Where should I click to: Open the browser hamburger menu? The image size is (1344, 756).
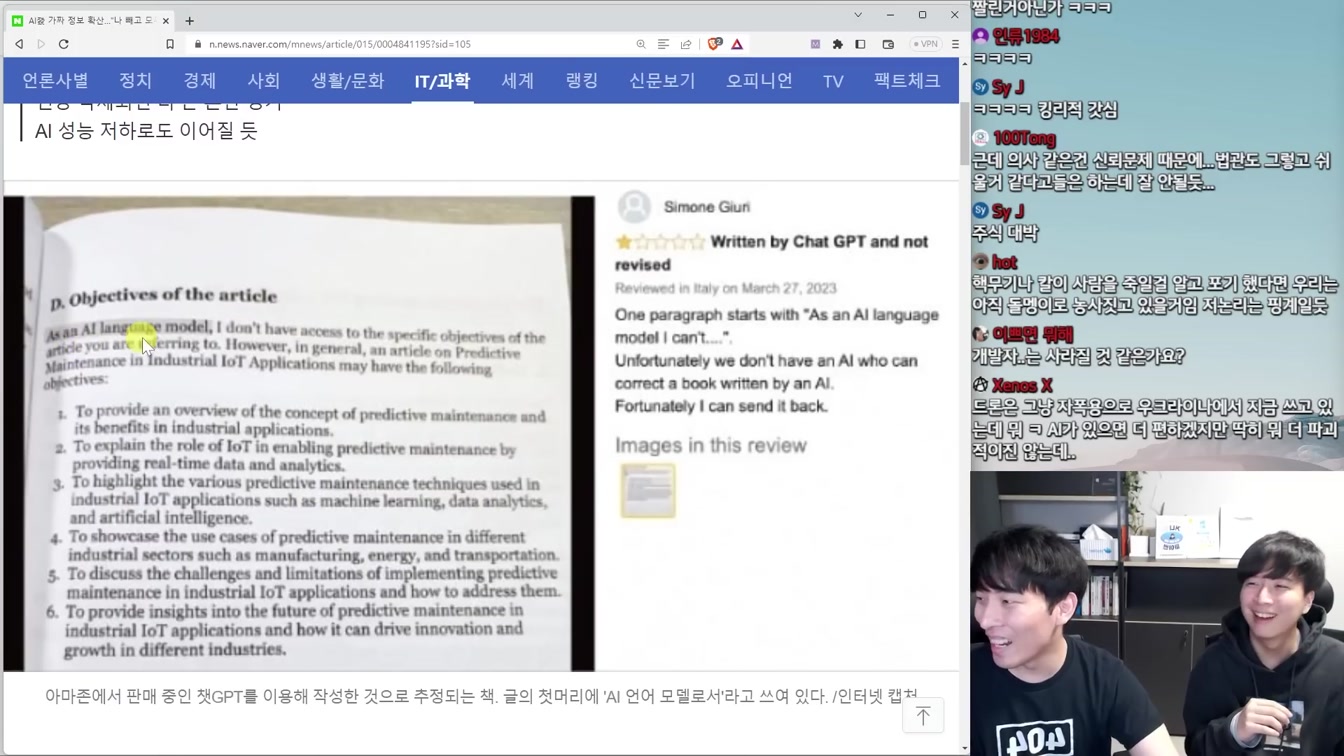point(955,44)
